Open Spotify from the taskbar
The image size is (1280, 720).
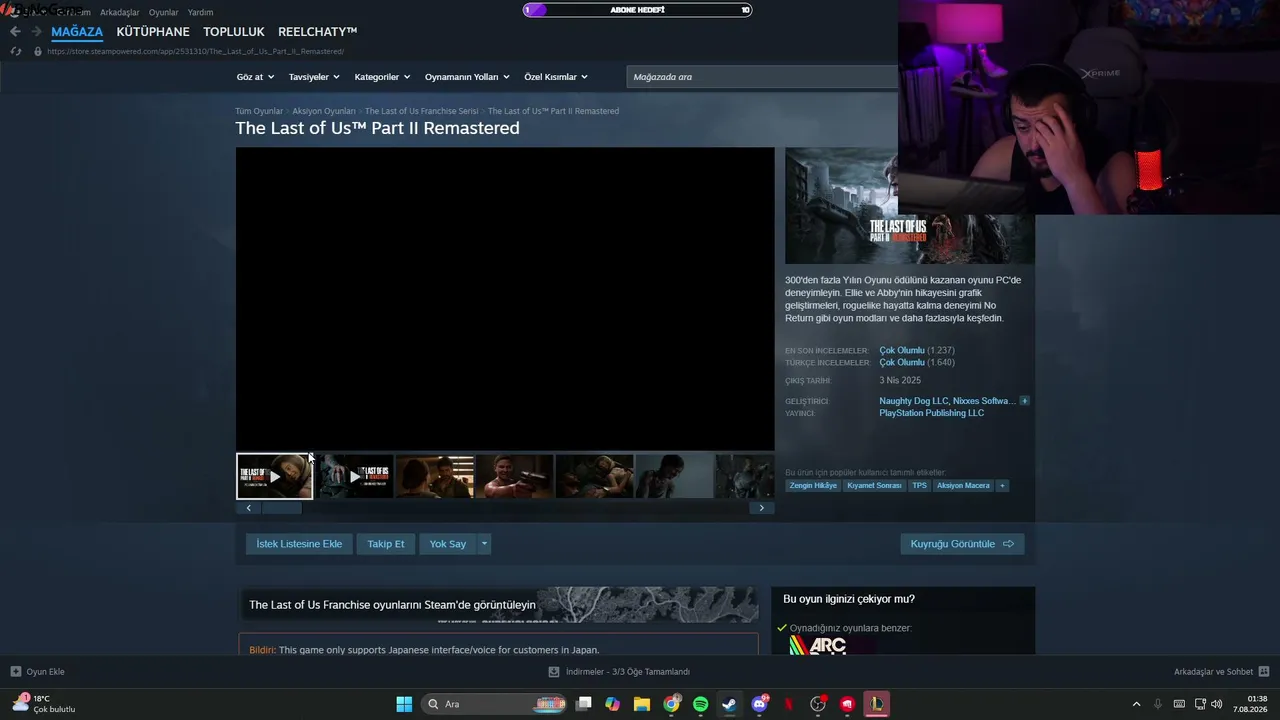pos(701,704)
